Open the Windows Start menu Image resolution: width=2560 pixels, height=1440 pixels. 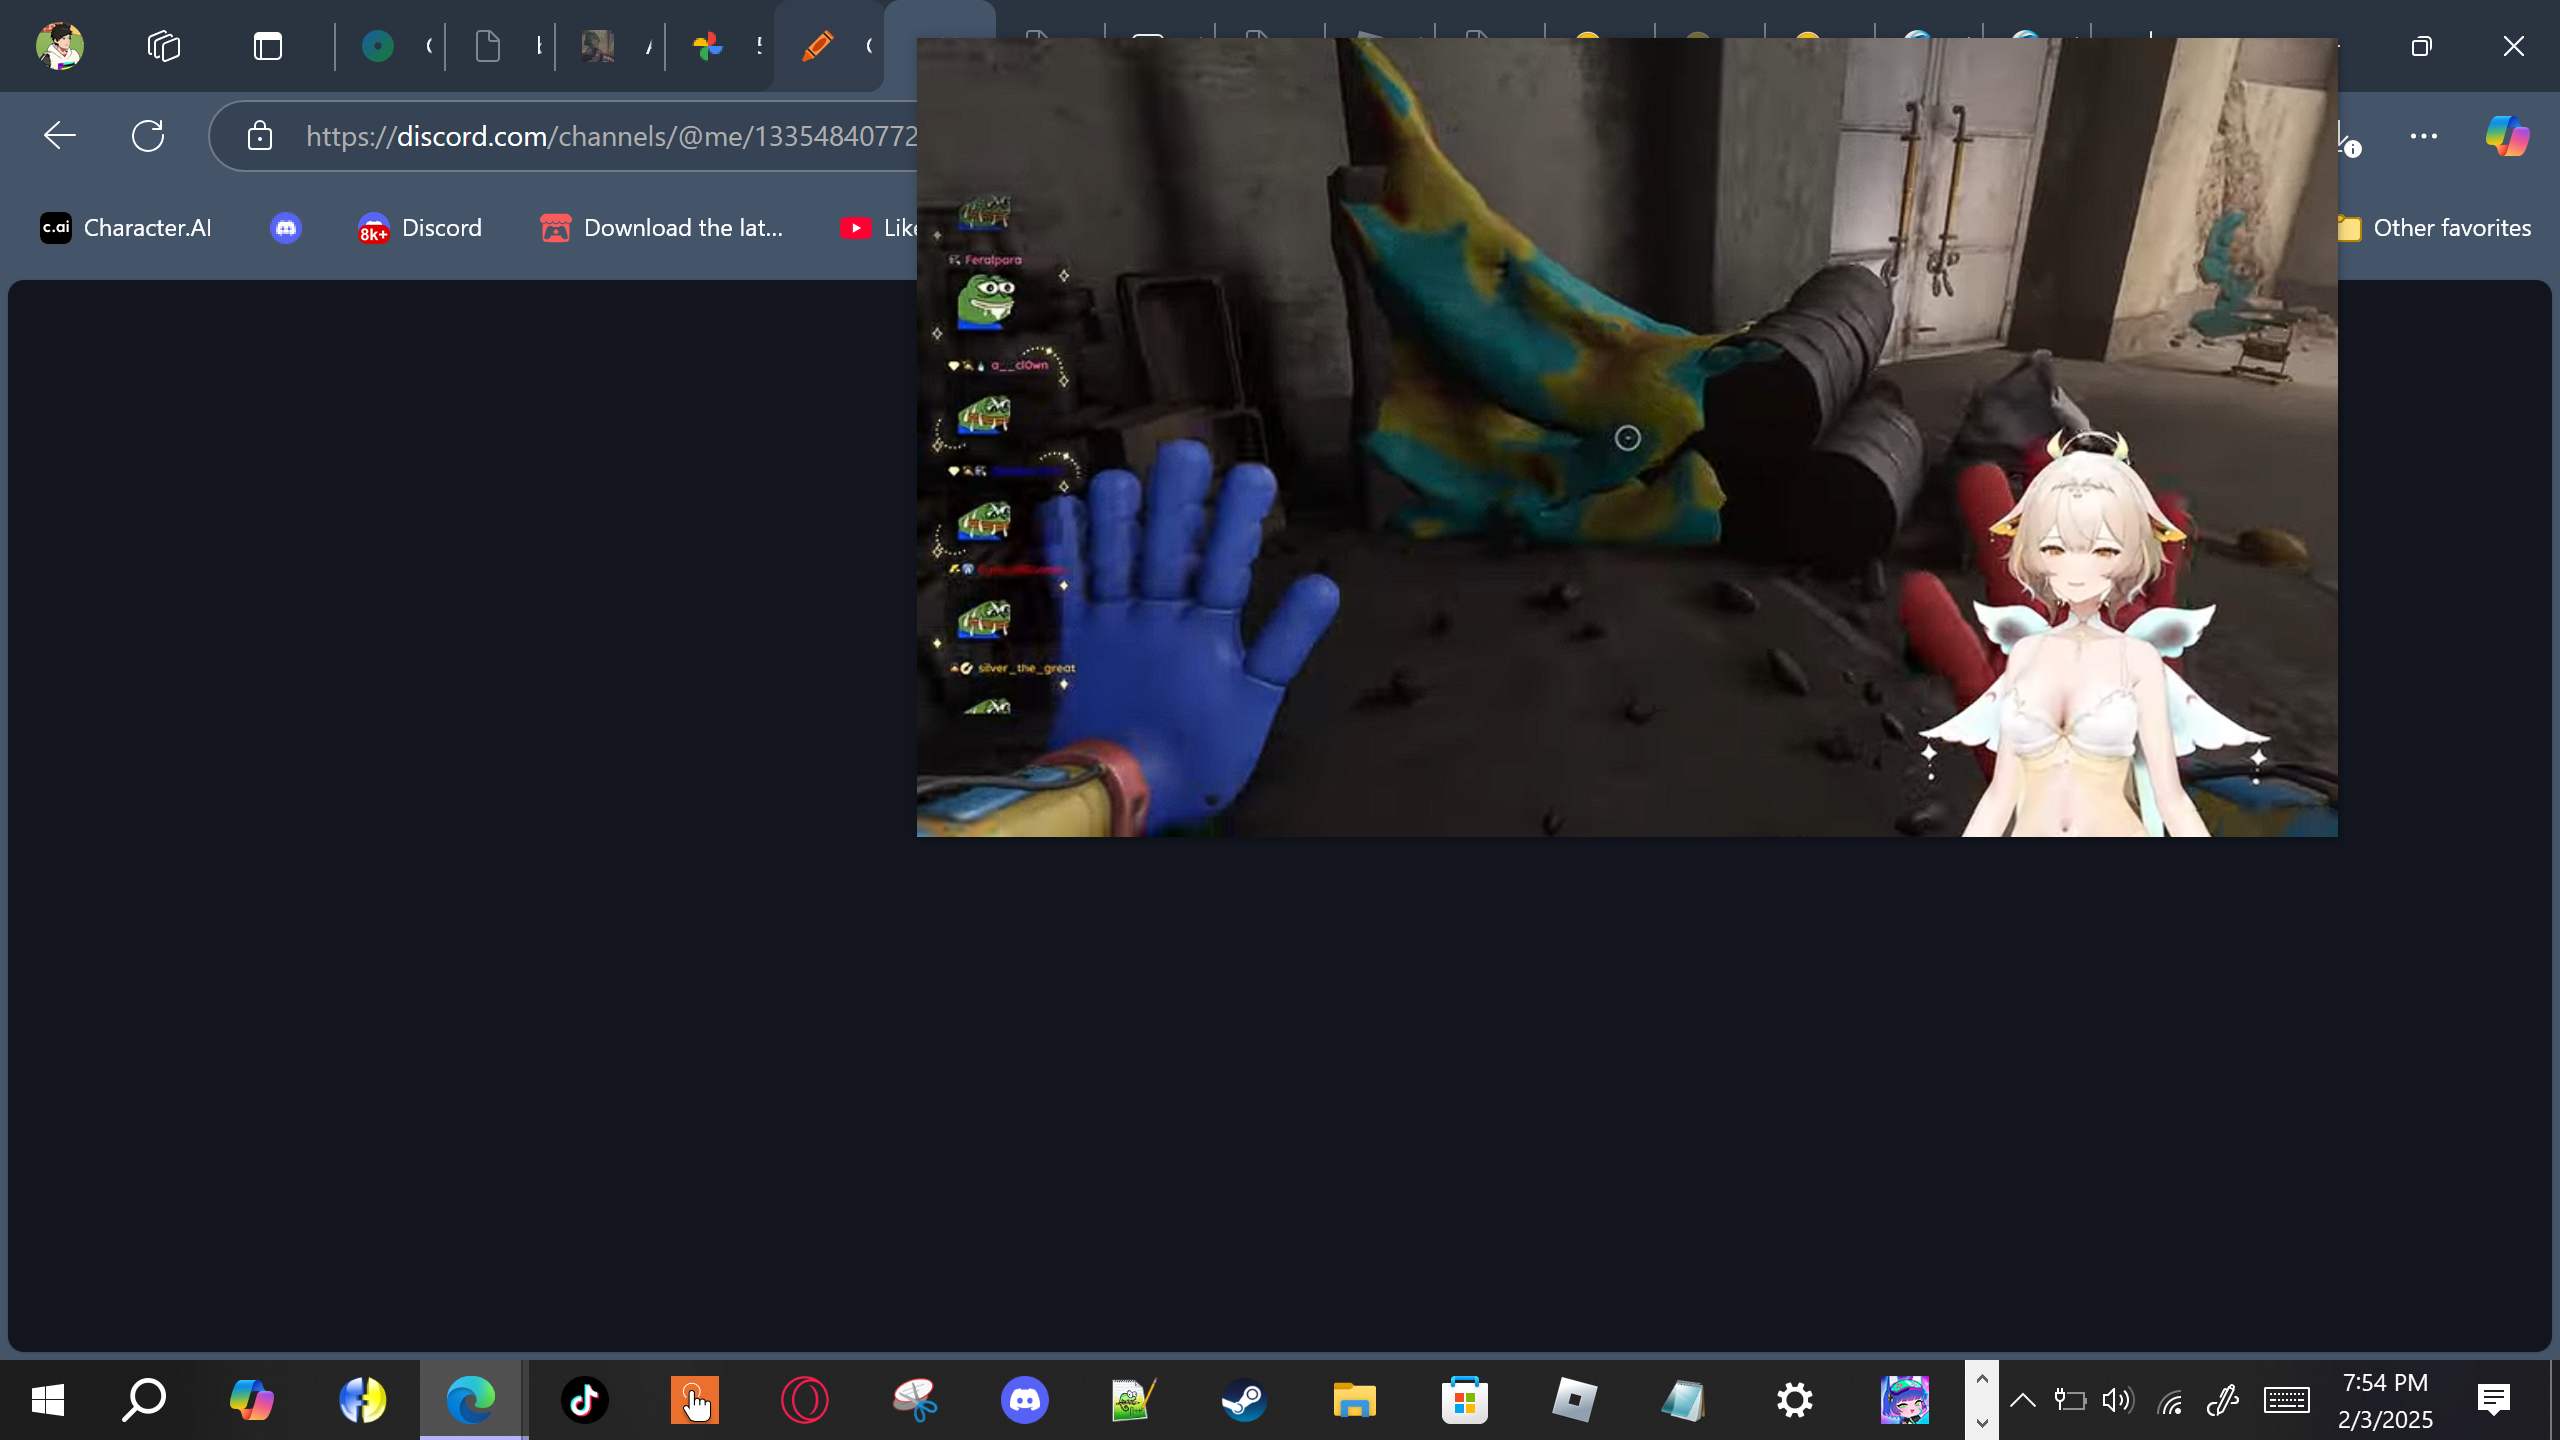47,1400
